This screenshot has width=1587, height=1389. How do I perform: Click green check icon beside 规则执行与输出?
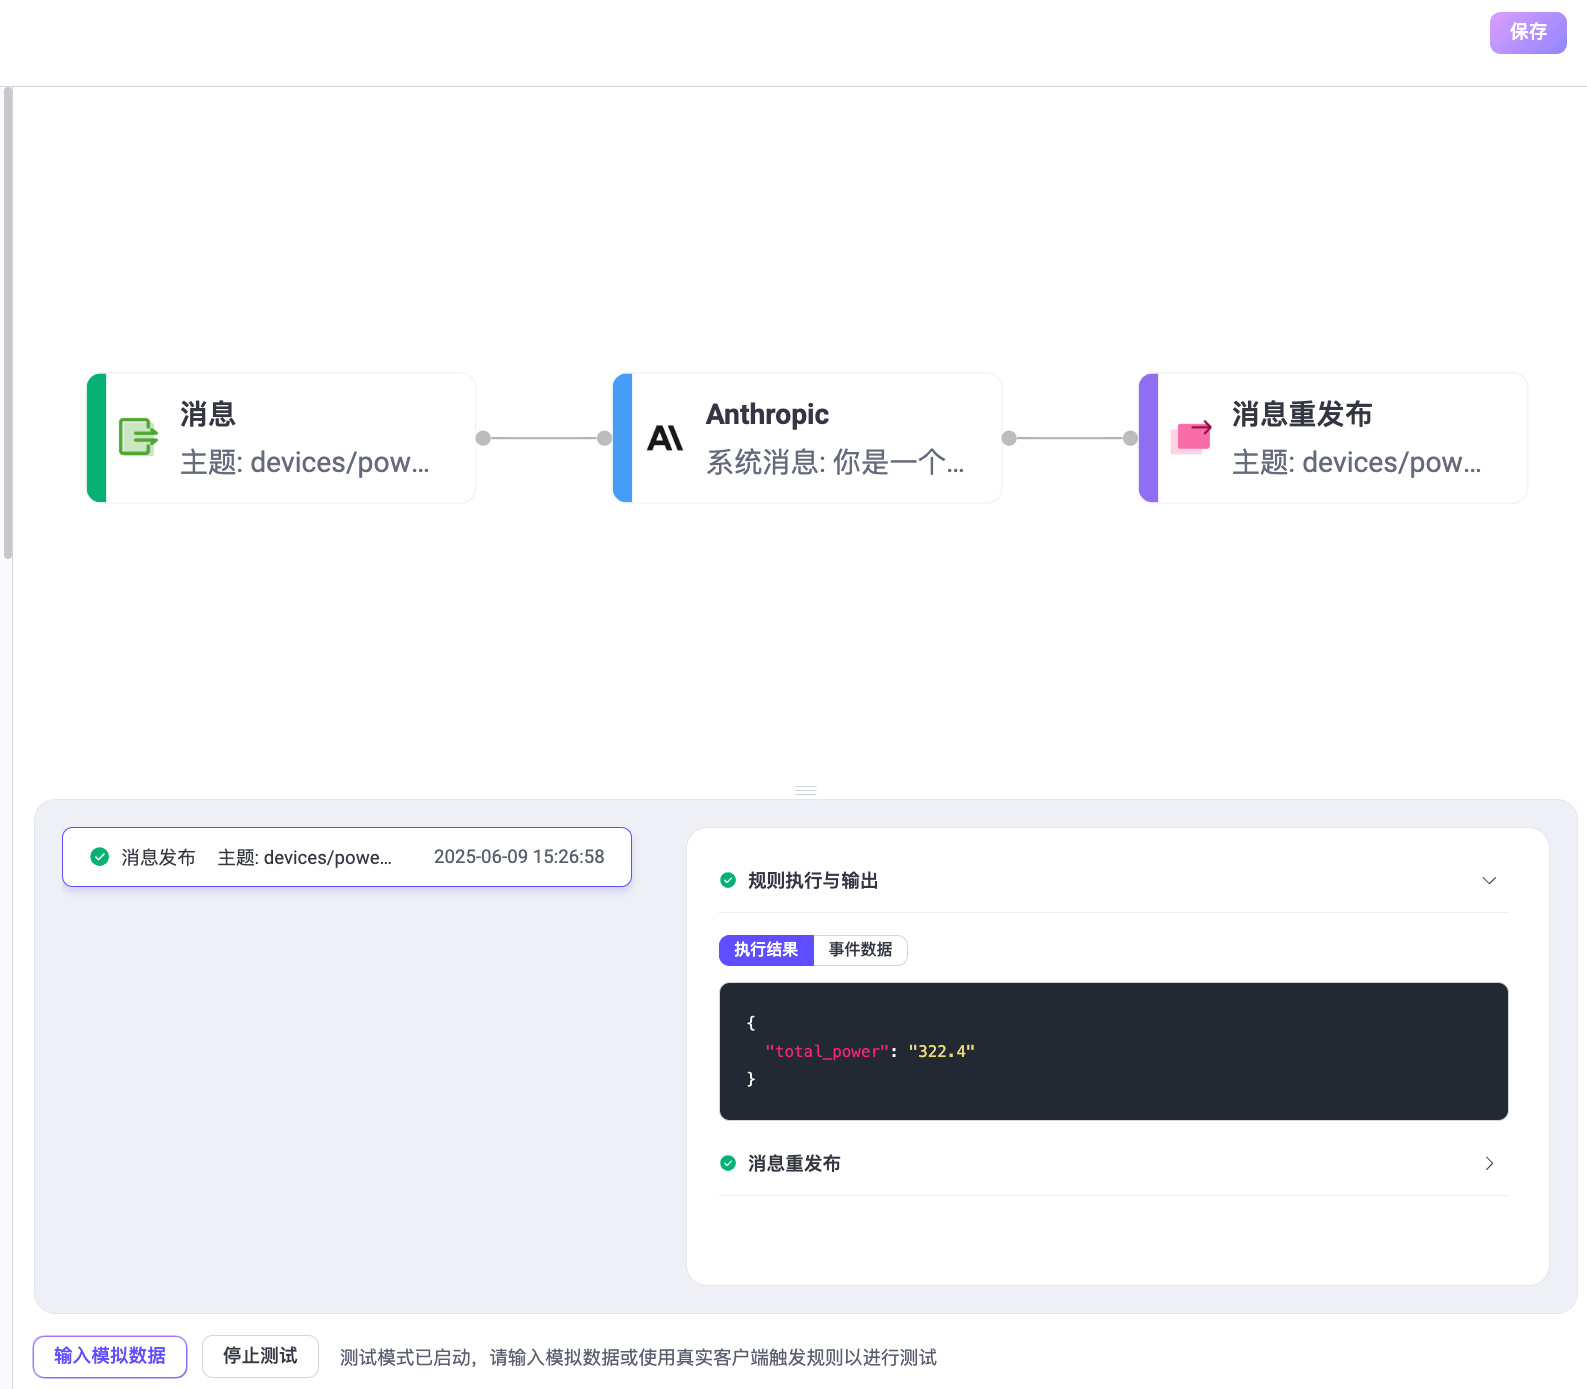728,880
